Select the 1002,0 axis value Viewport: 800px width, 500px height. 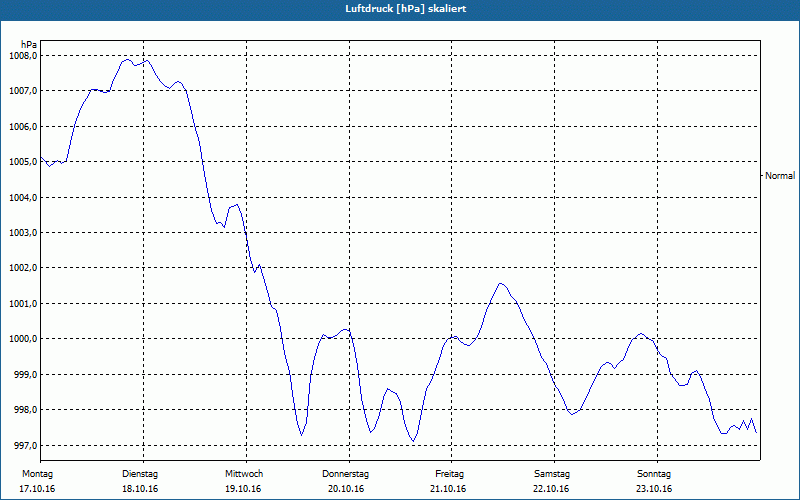tap(23, 268)
